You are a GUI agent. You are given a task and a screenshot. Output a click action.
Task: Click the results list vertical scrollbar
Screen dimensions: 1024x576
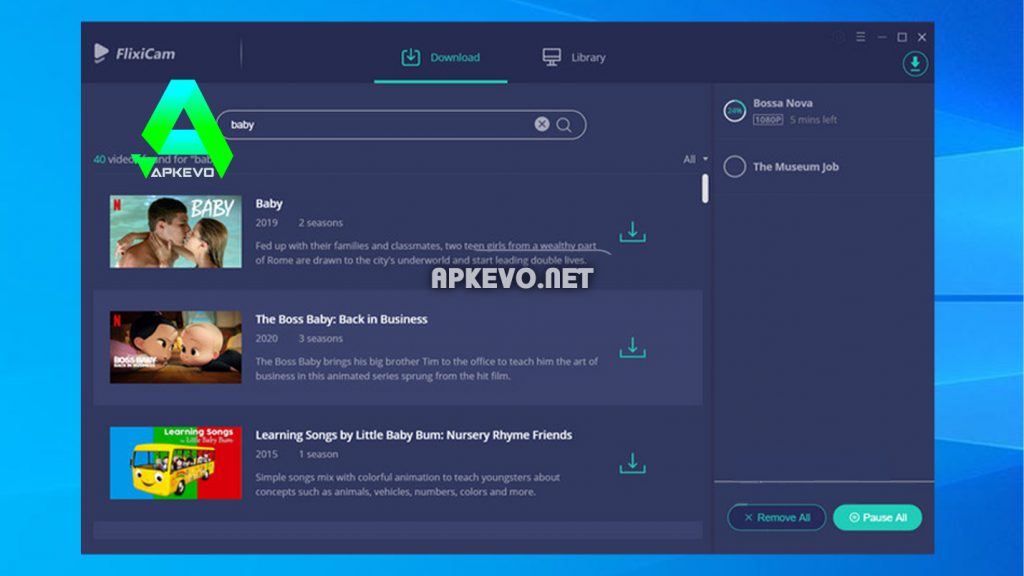(705, 188)
